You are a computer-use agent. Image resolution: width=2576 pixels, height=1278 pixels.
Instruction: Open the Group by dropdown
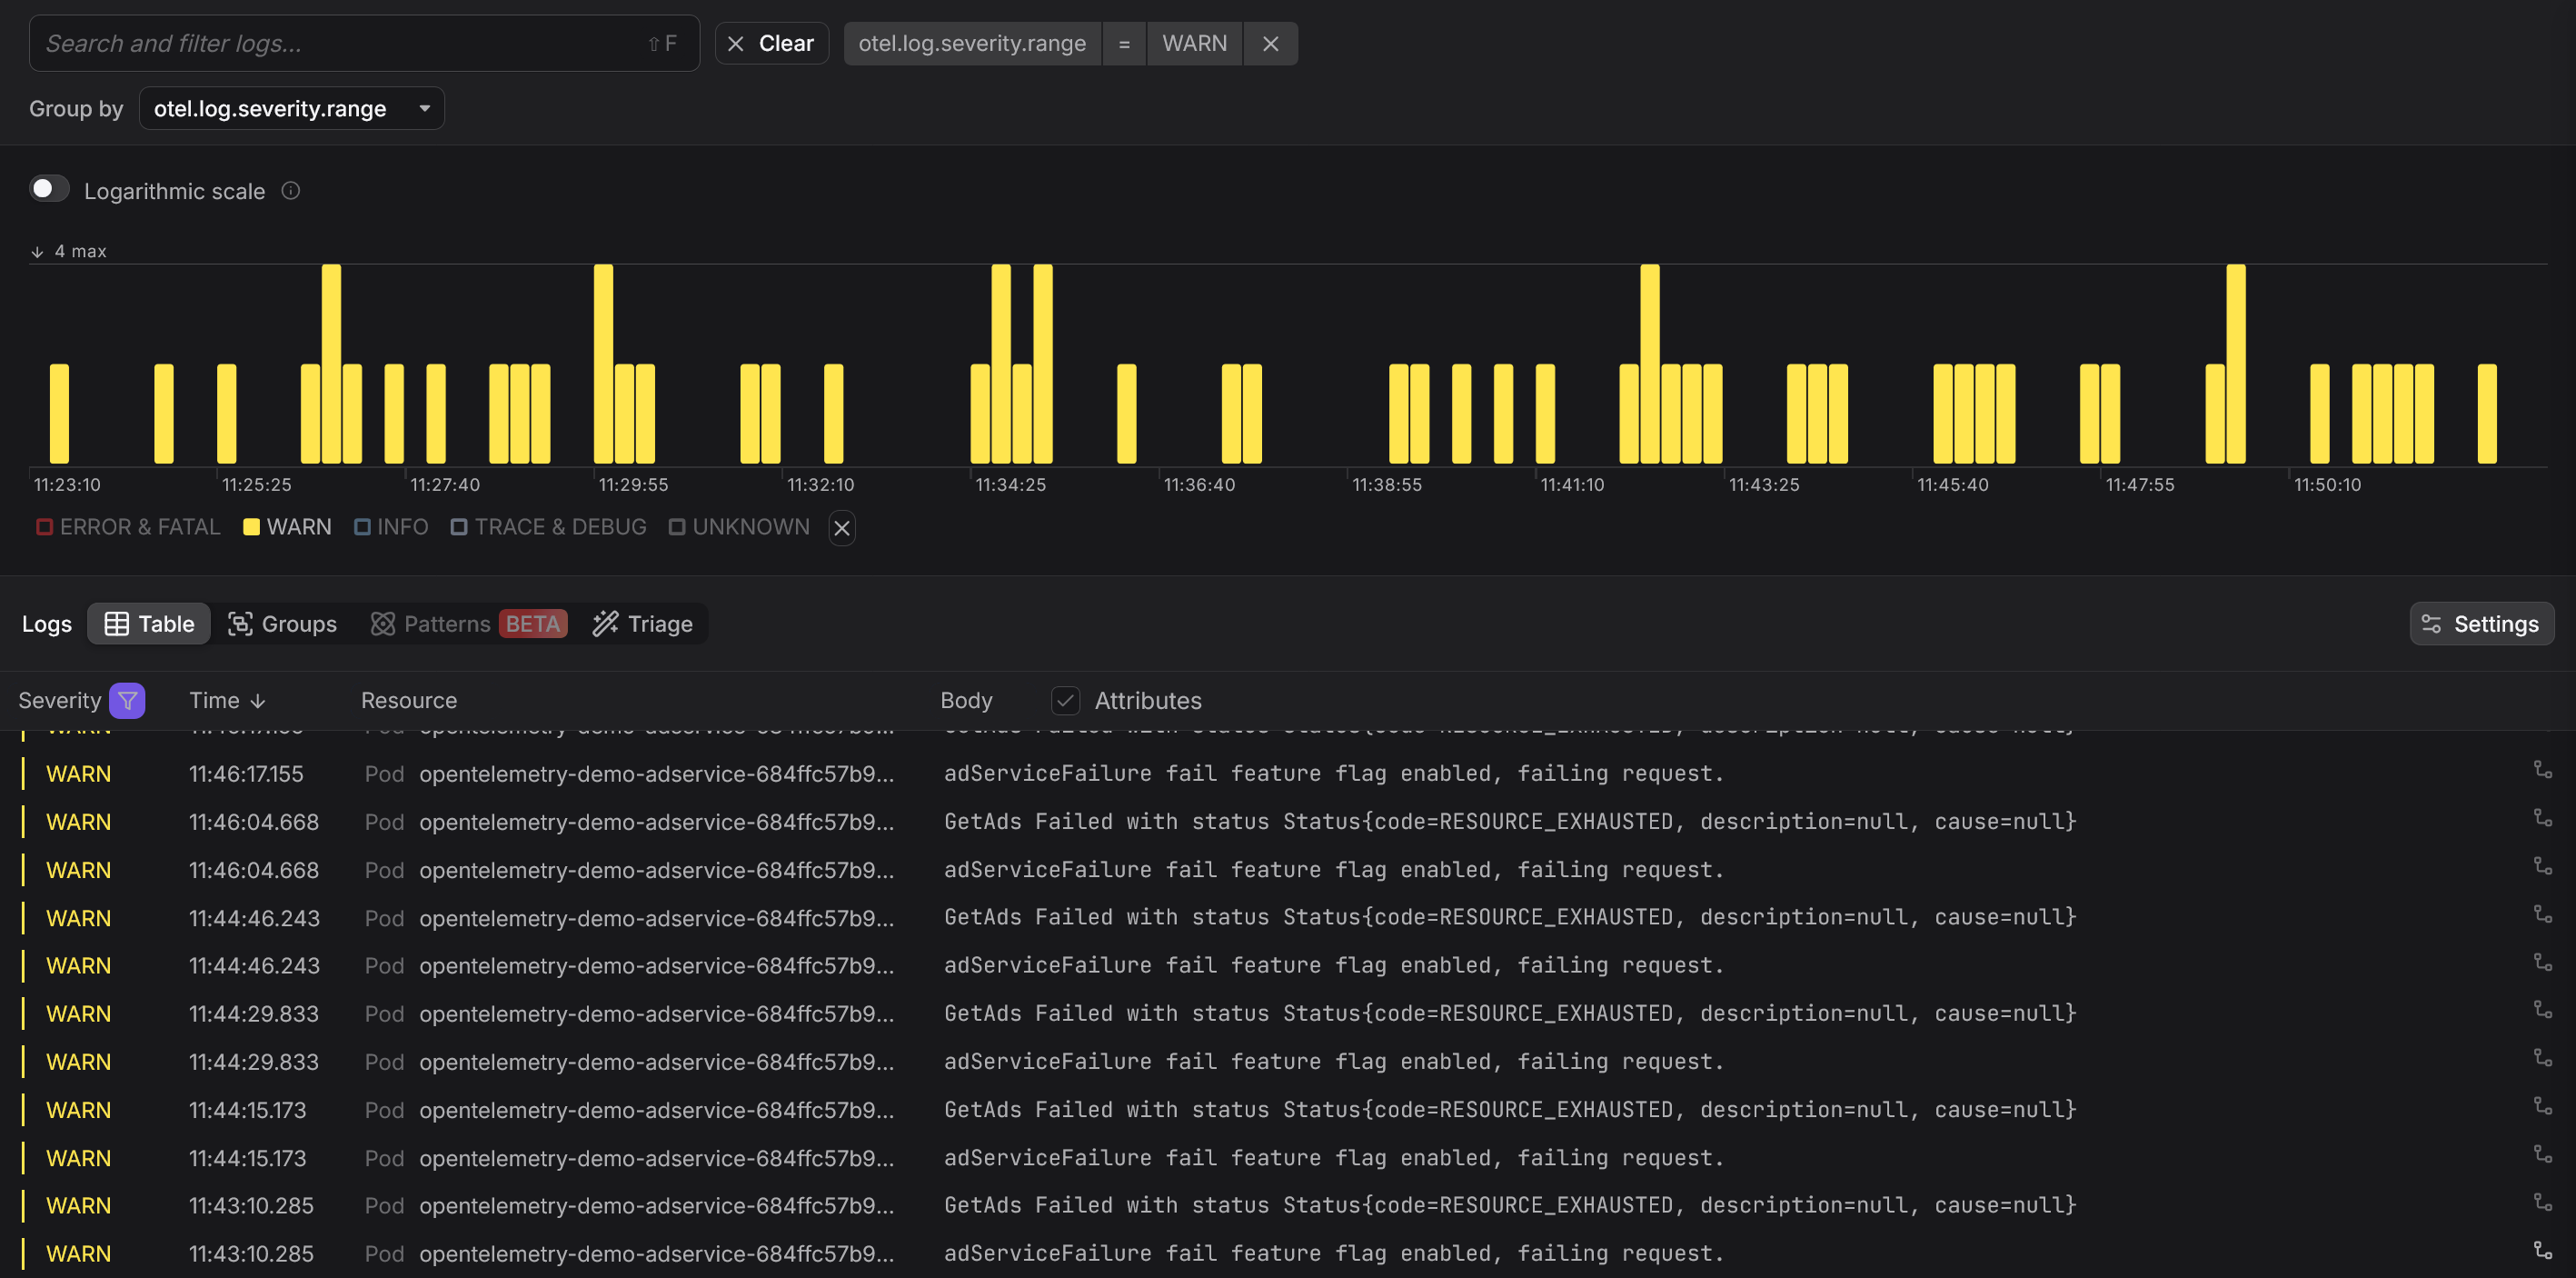point(291,108)
